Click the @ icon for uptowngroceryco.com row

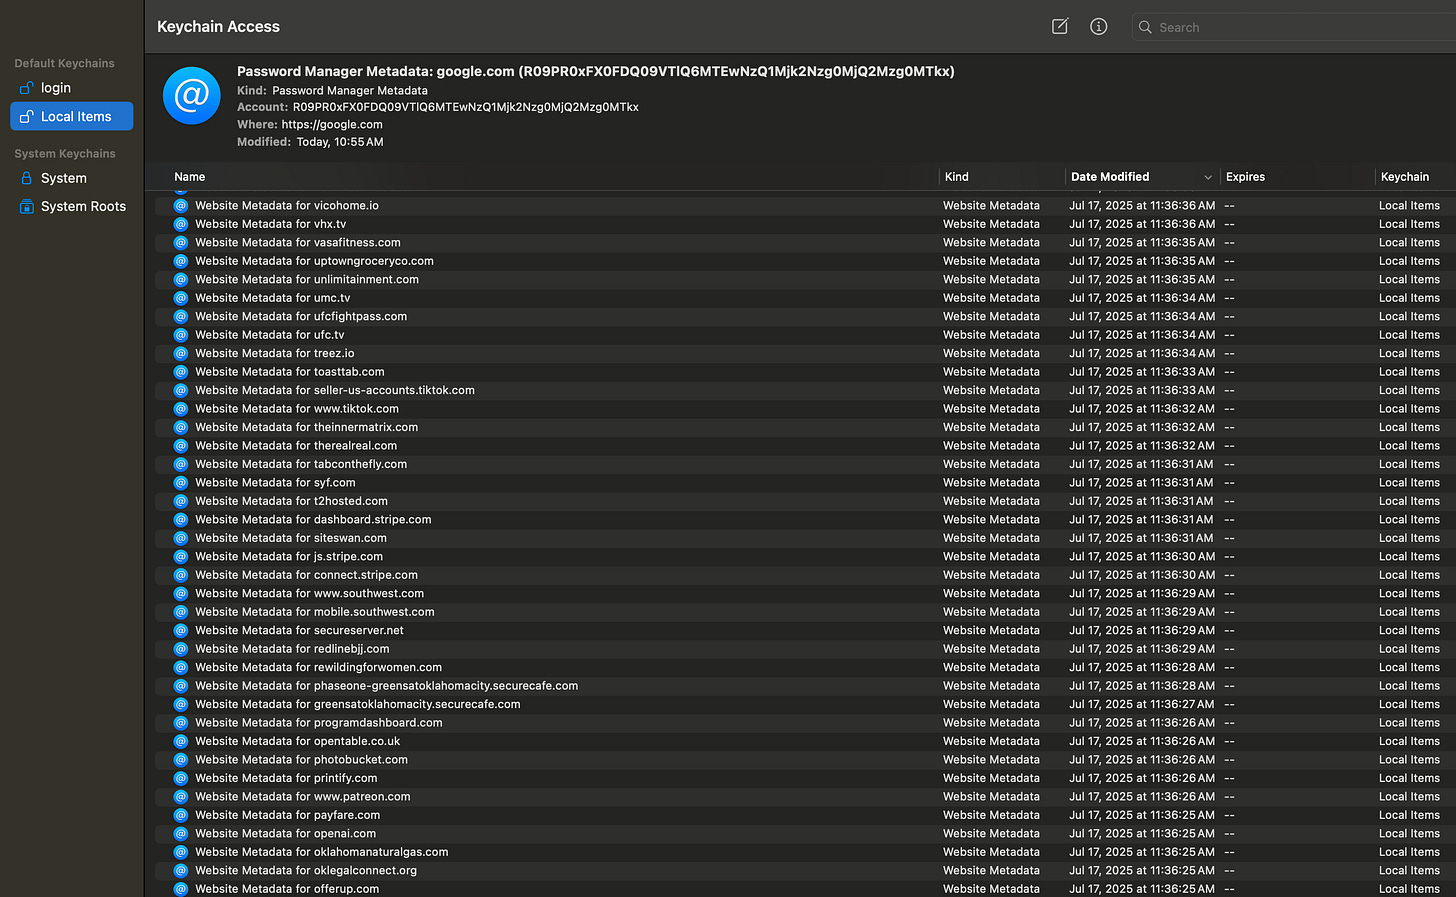(181, 261)
